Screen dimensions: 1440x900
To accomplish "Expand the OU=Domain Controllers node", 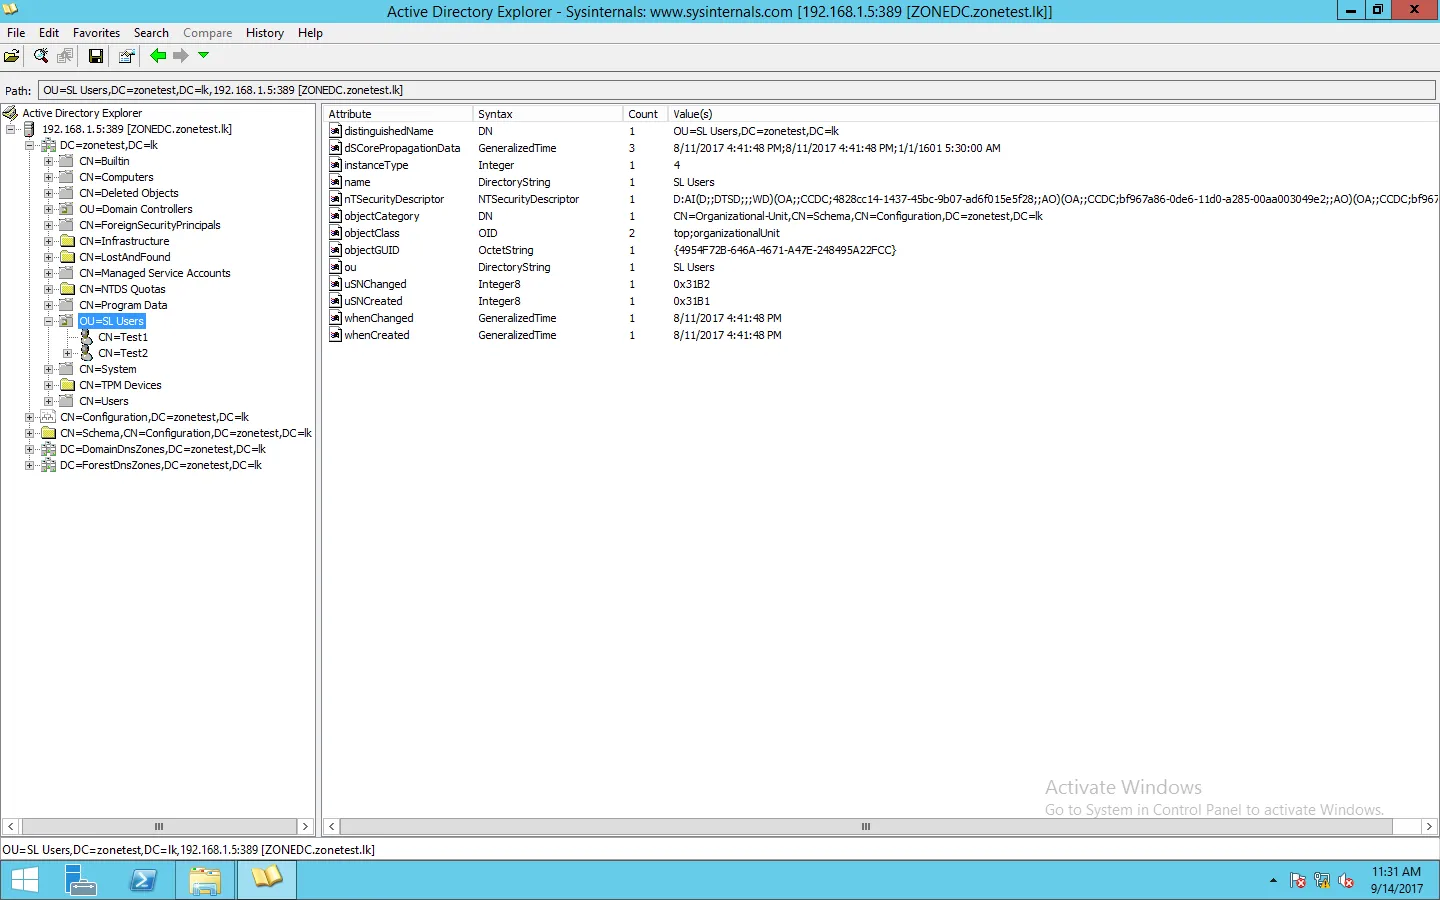I will coord(49,209).
